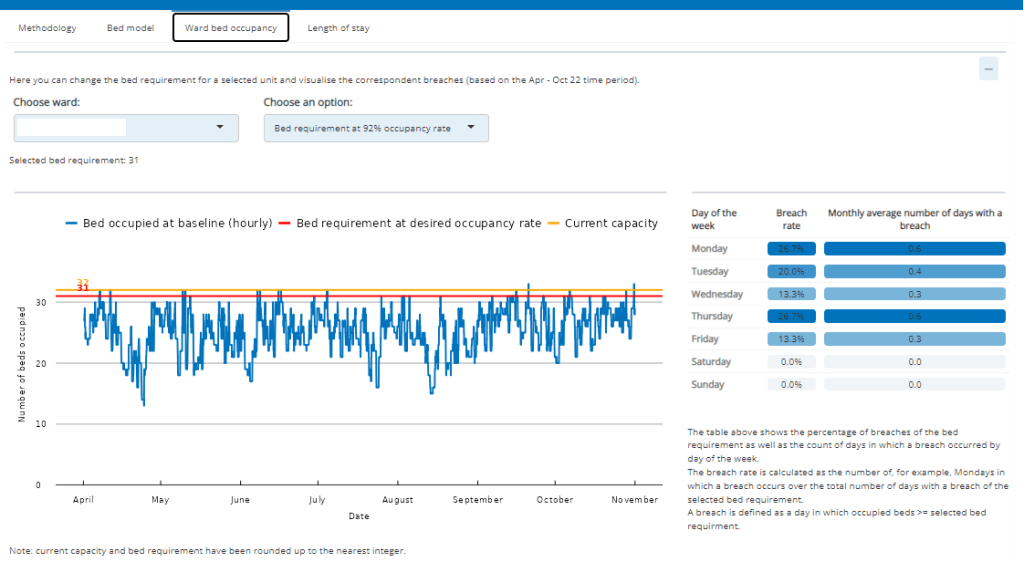Viewport: 1024px width, 562px height.
Task: Switch to the Bed model tab
Action: (x=130, y=28)
